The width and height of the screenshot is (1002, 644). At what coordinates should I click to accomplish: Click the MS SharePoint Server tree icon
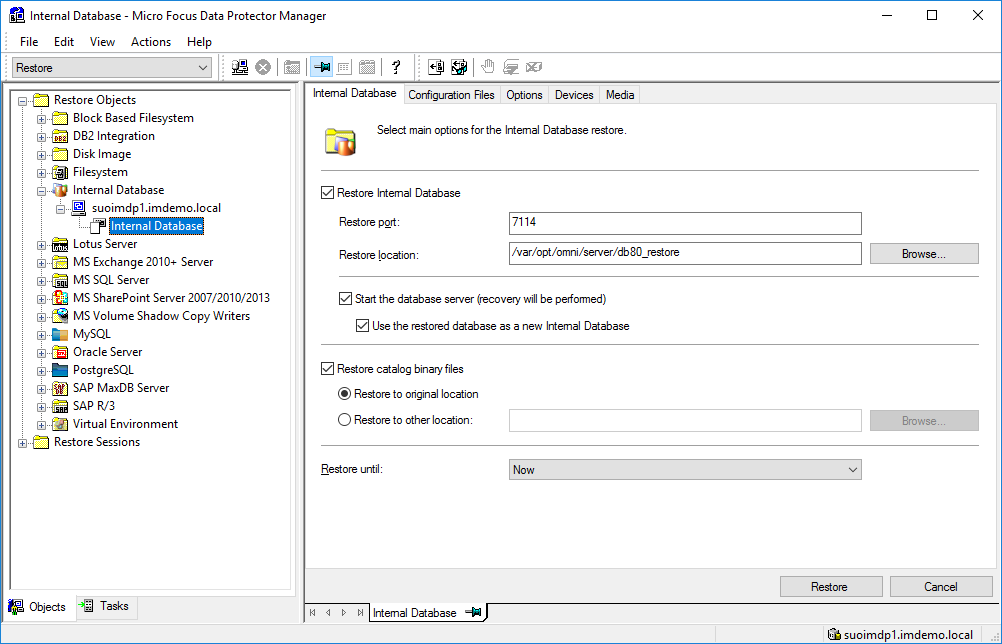coord(60,298)
